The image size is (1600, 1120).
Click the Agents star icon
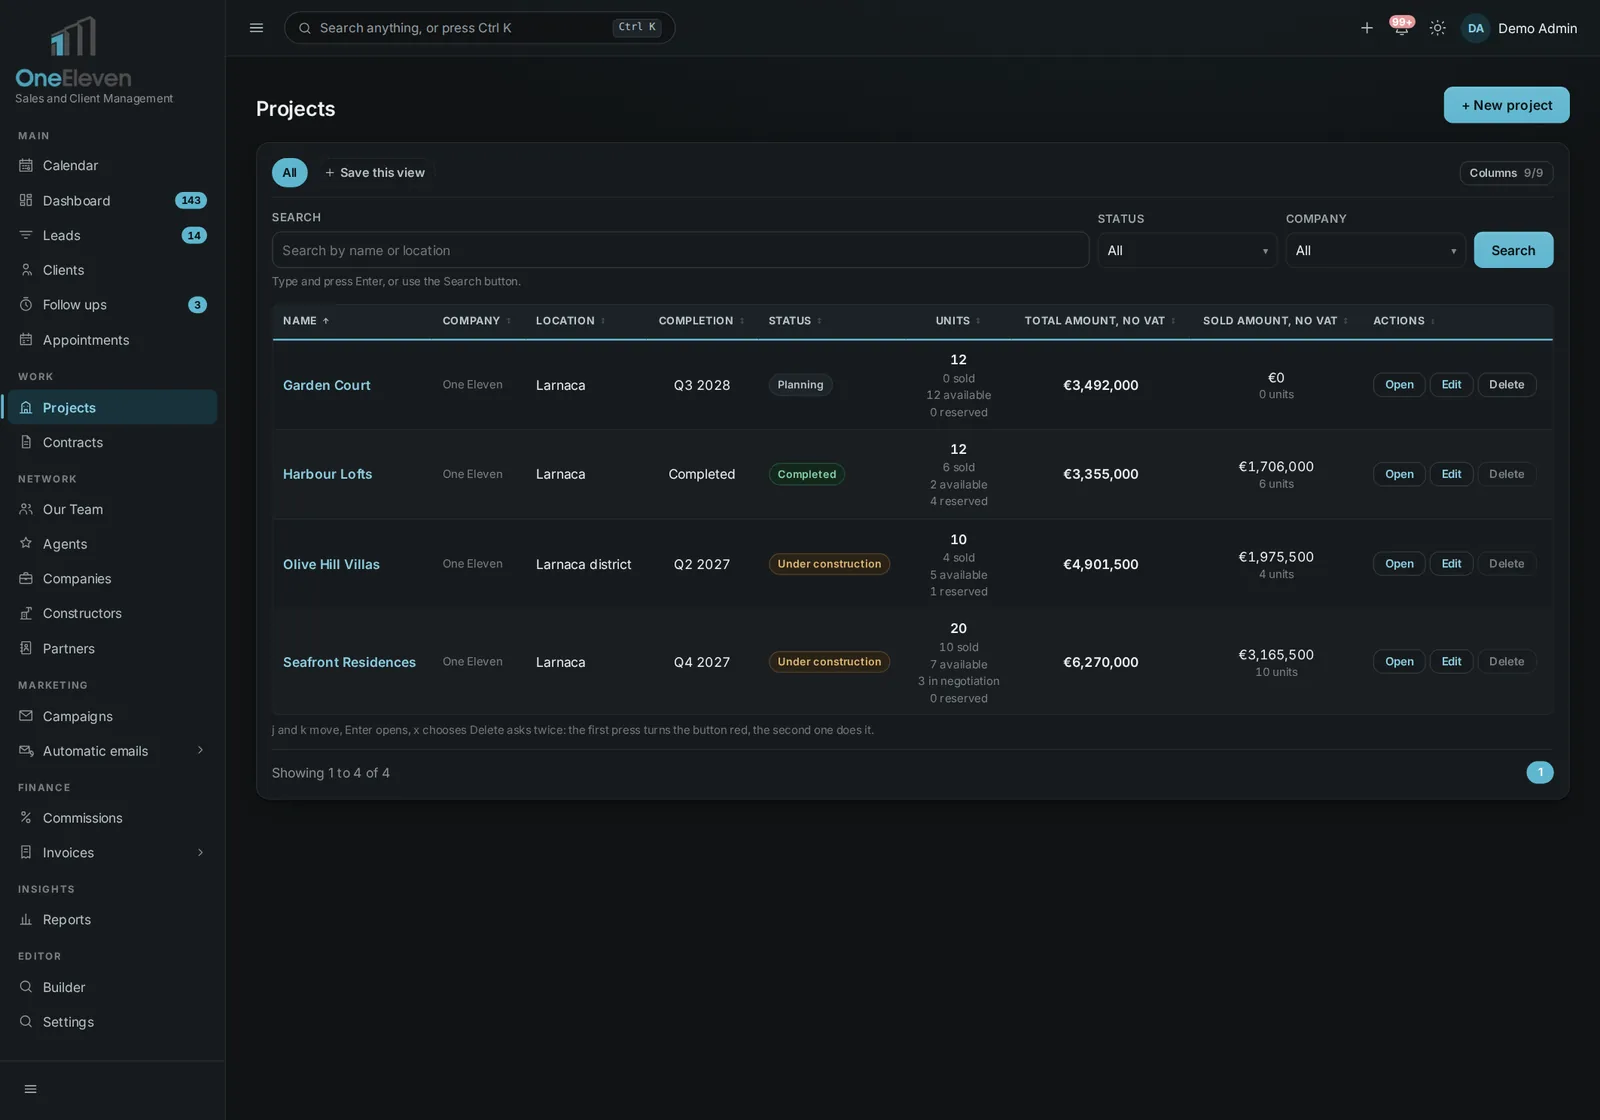[26, 543]
